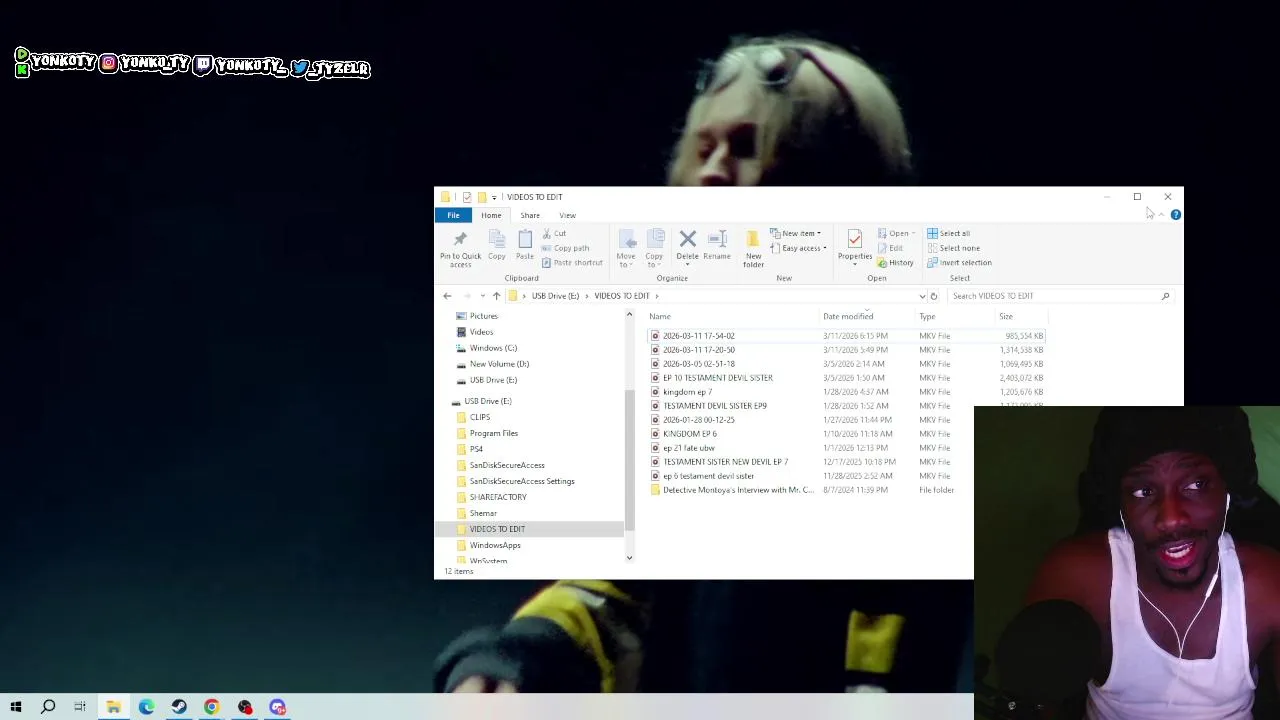Go back with left navigation arrow

click(447, 296)
